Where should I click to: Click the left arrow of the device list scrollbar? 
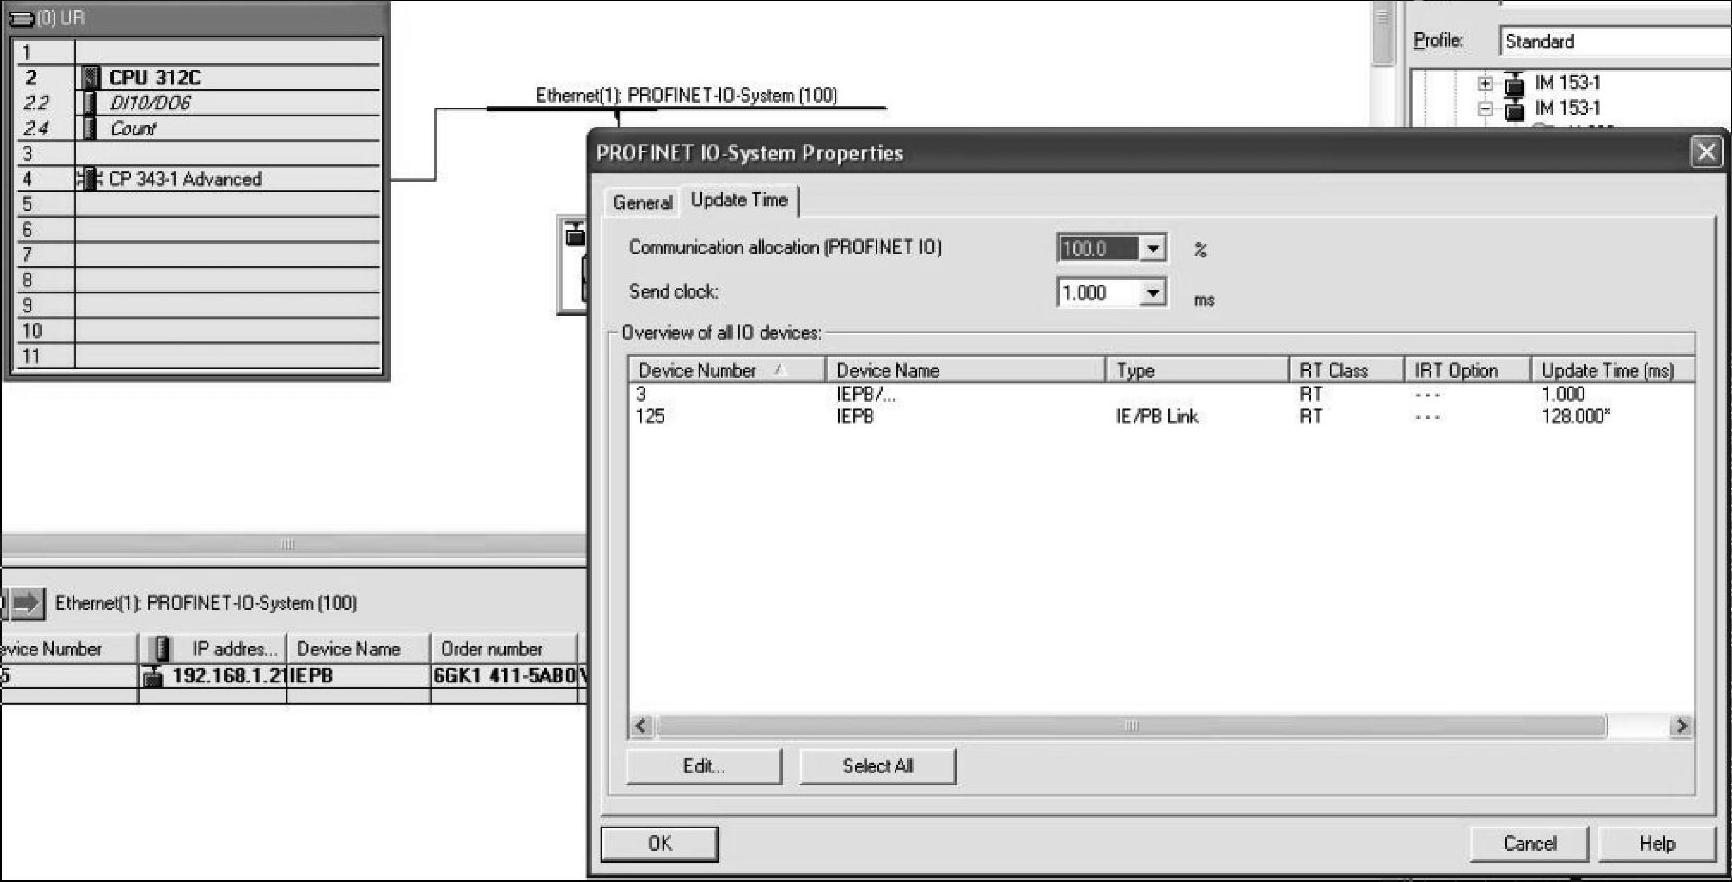coord(642,726)
